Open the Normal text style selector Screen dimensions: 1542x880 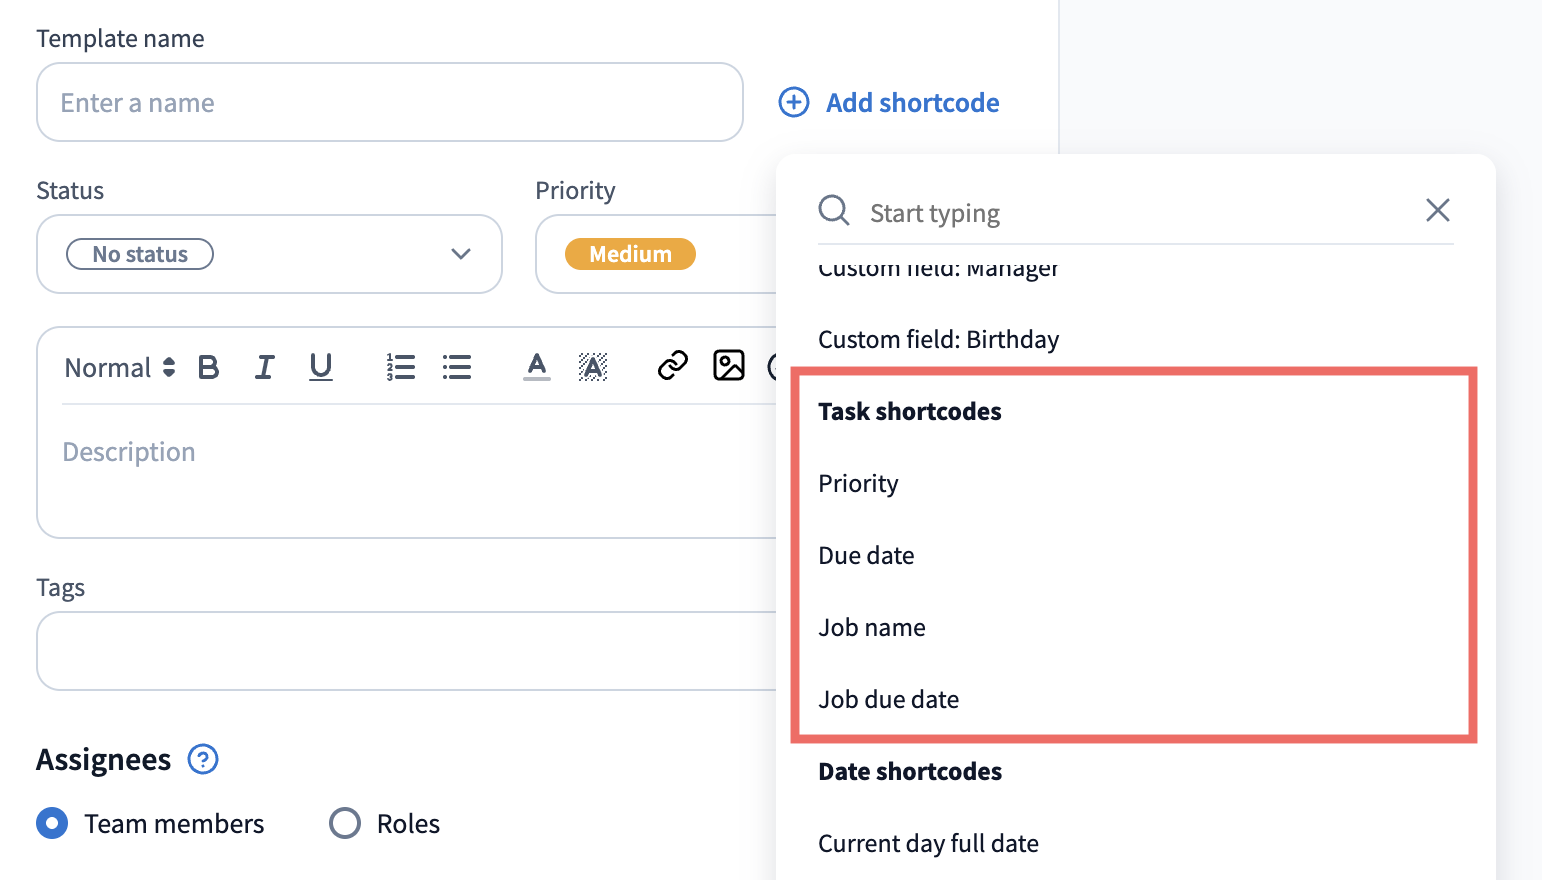[x=120, y=368]
